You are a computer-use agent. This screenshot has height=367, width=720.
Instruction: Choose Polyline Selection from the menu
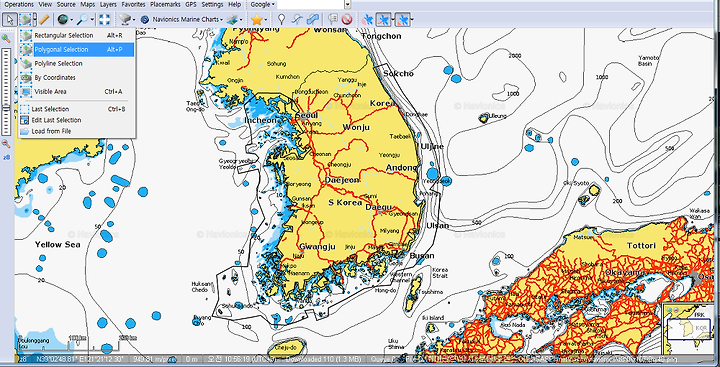click(77, 63)
